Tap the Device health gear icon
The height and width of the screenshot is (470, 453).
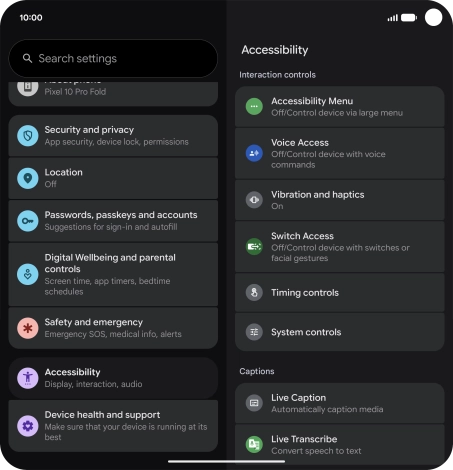[x=28, y=426]
